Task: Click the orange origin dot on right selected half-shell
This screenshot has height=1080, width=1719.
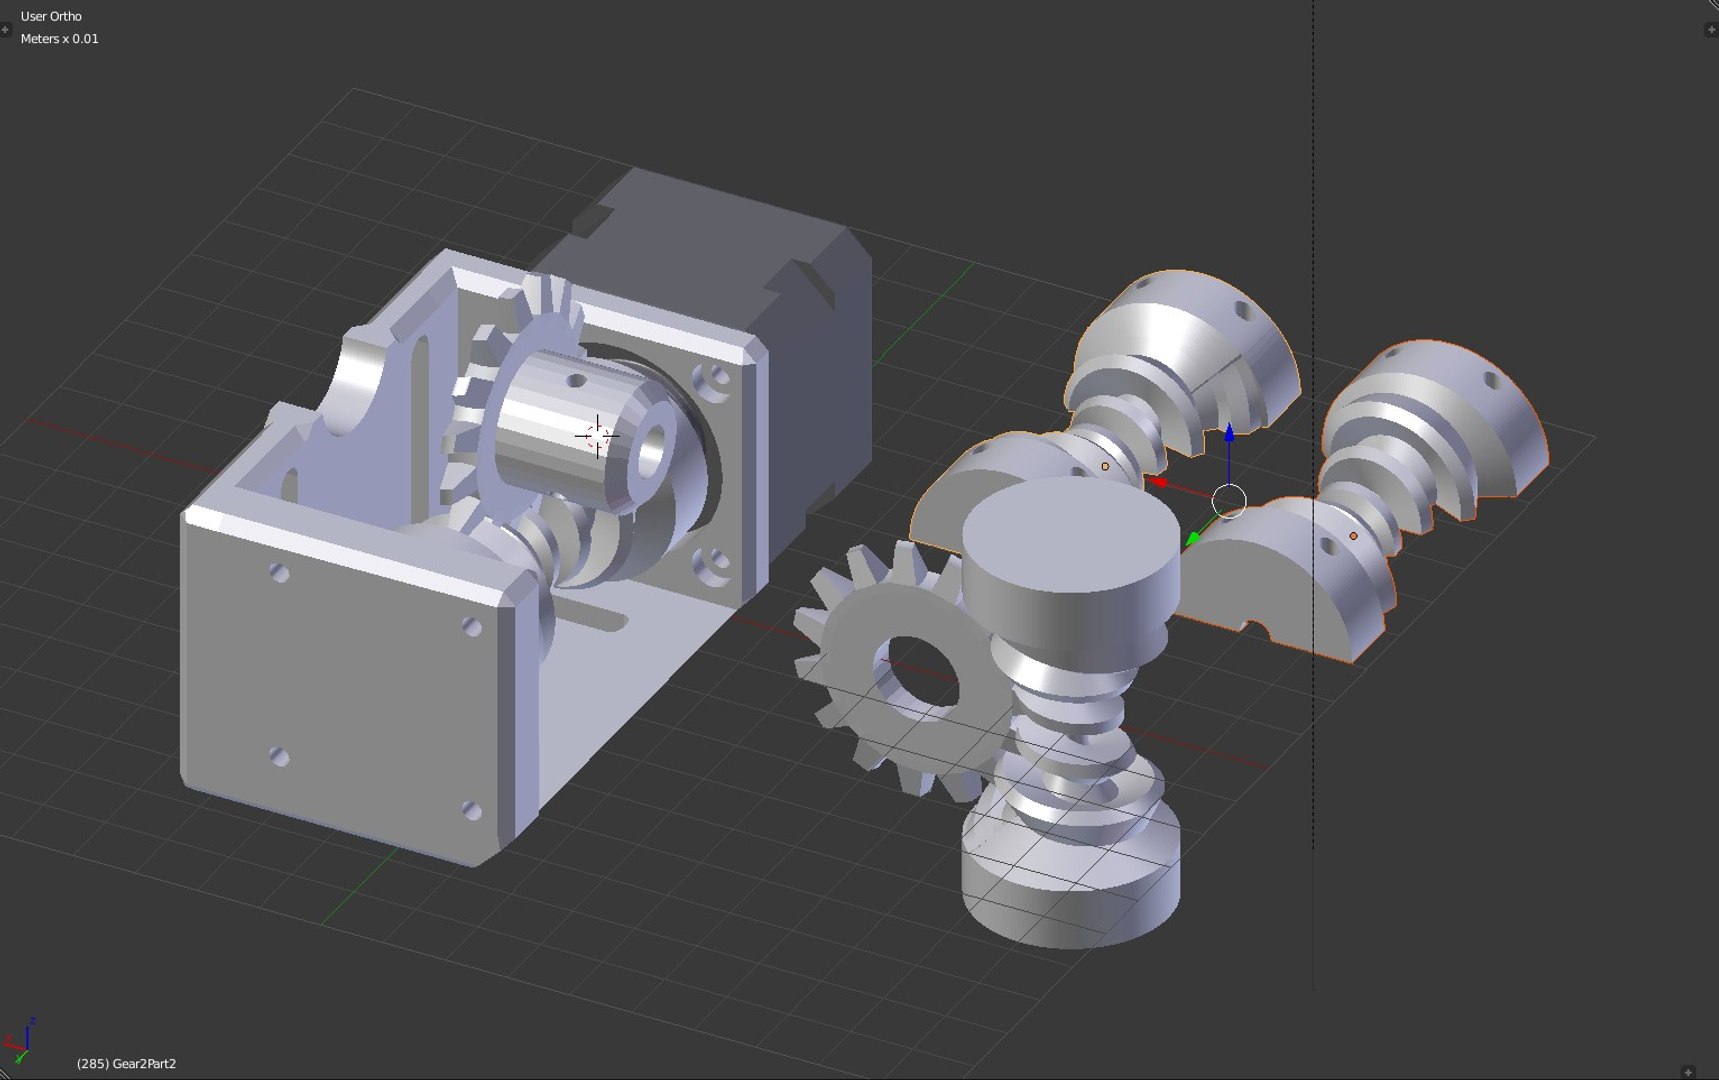Action: [1353, 536]
